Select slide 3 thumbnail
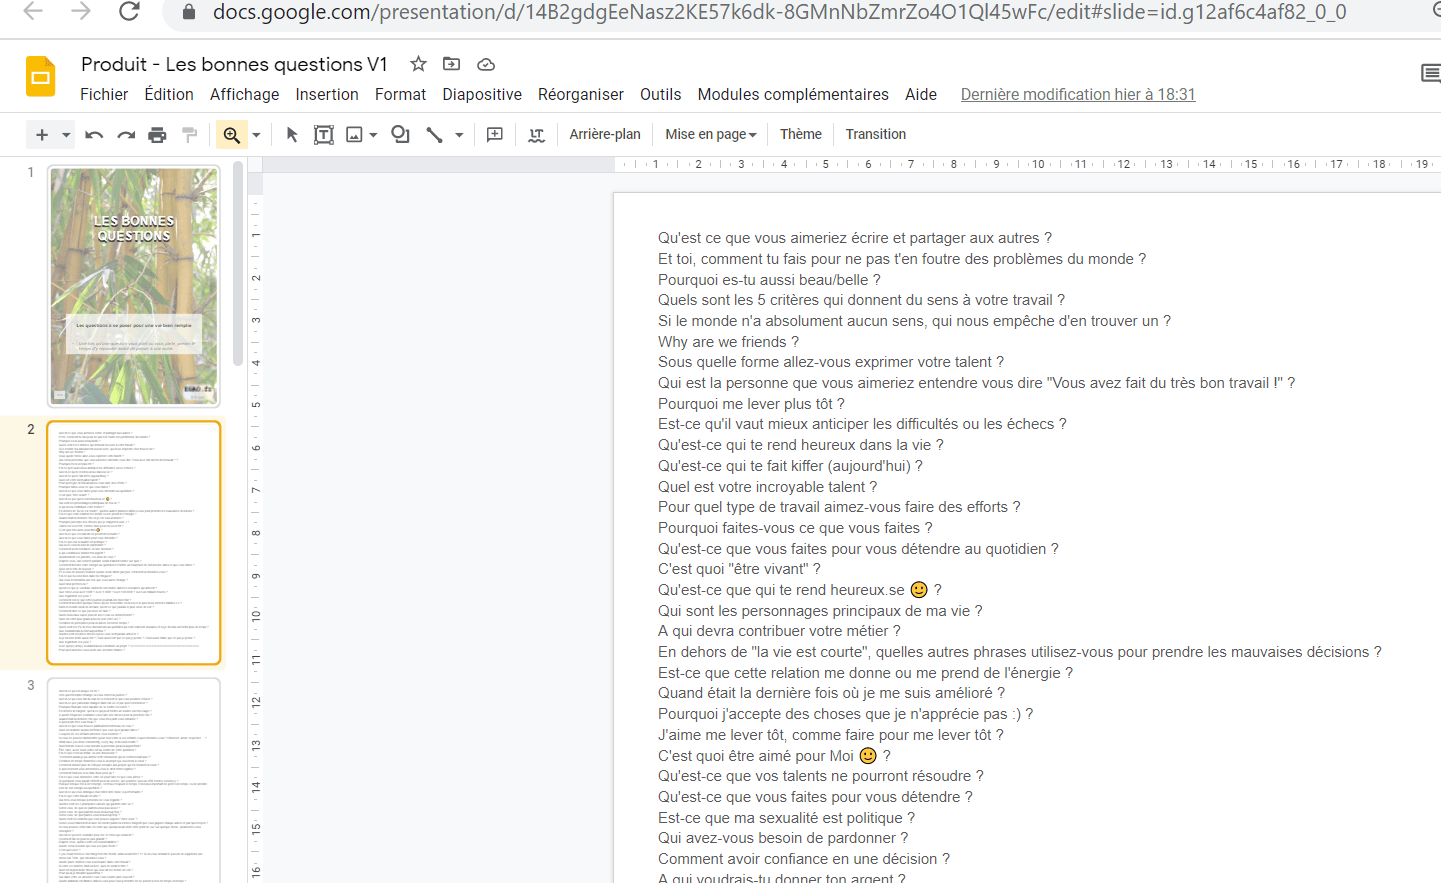This screenshot has width=1441, height=883. (134, 781)
